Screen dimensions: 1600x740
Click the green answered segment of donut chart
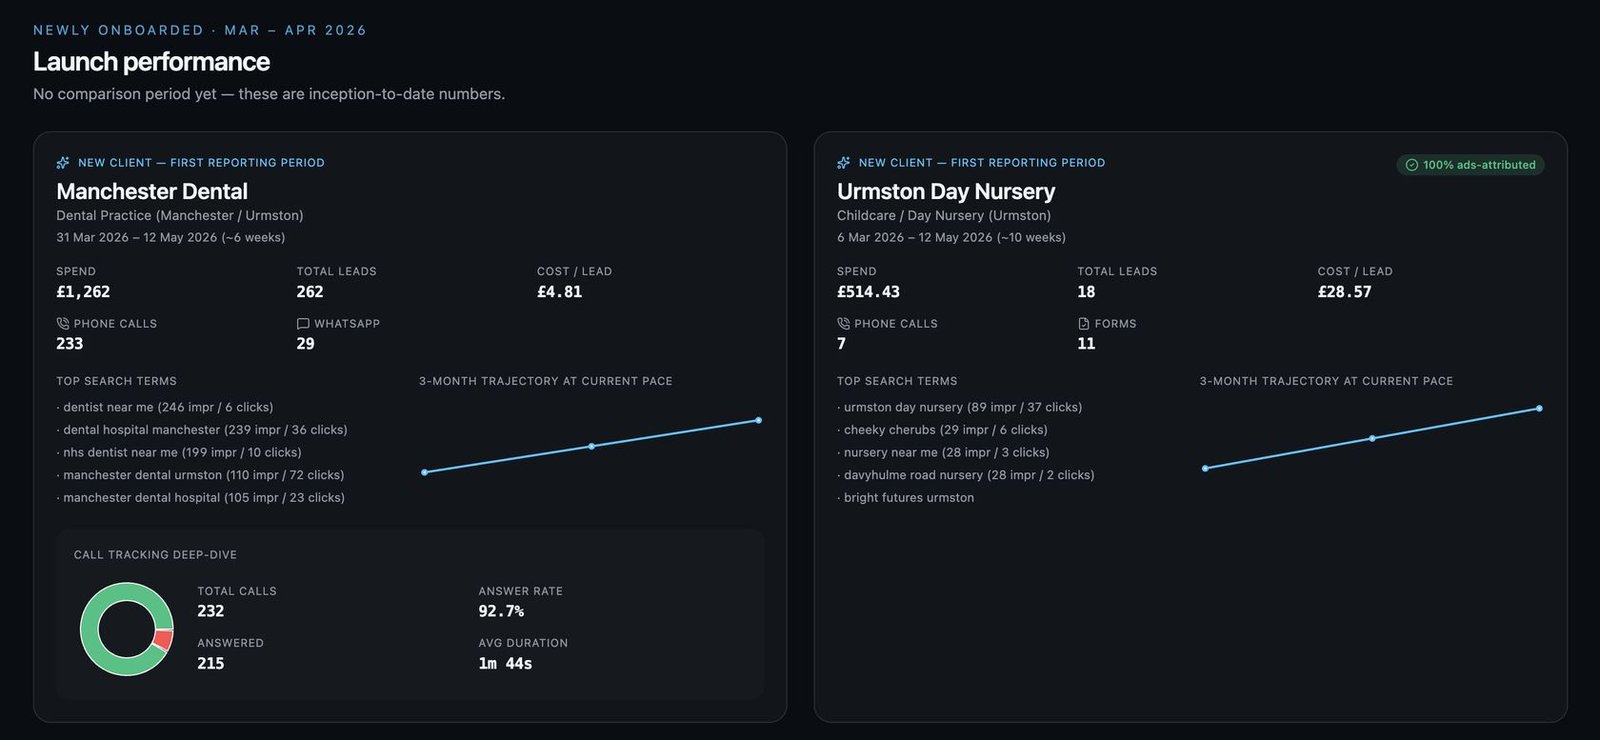(x=92, y=630)
